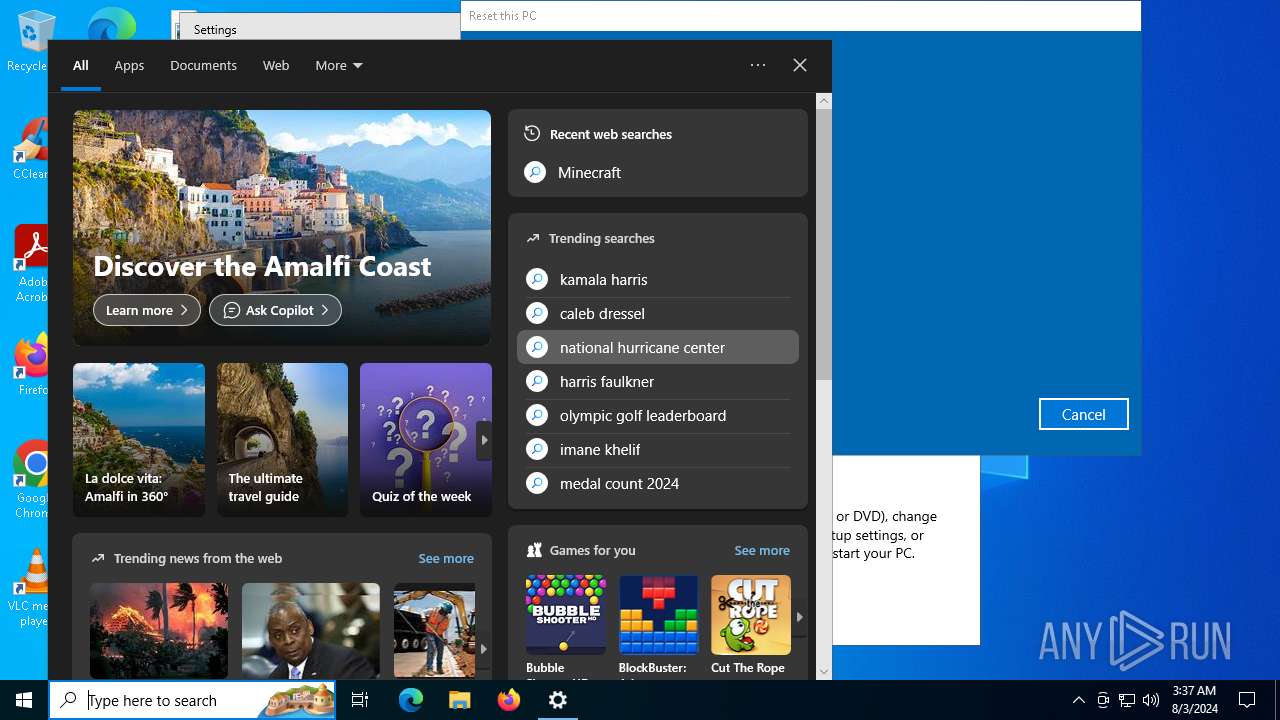Advance the highlight cards carousel arrow
This screenshot has width=1280, height=720.
pyautogui.click(x=484, y=440)
